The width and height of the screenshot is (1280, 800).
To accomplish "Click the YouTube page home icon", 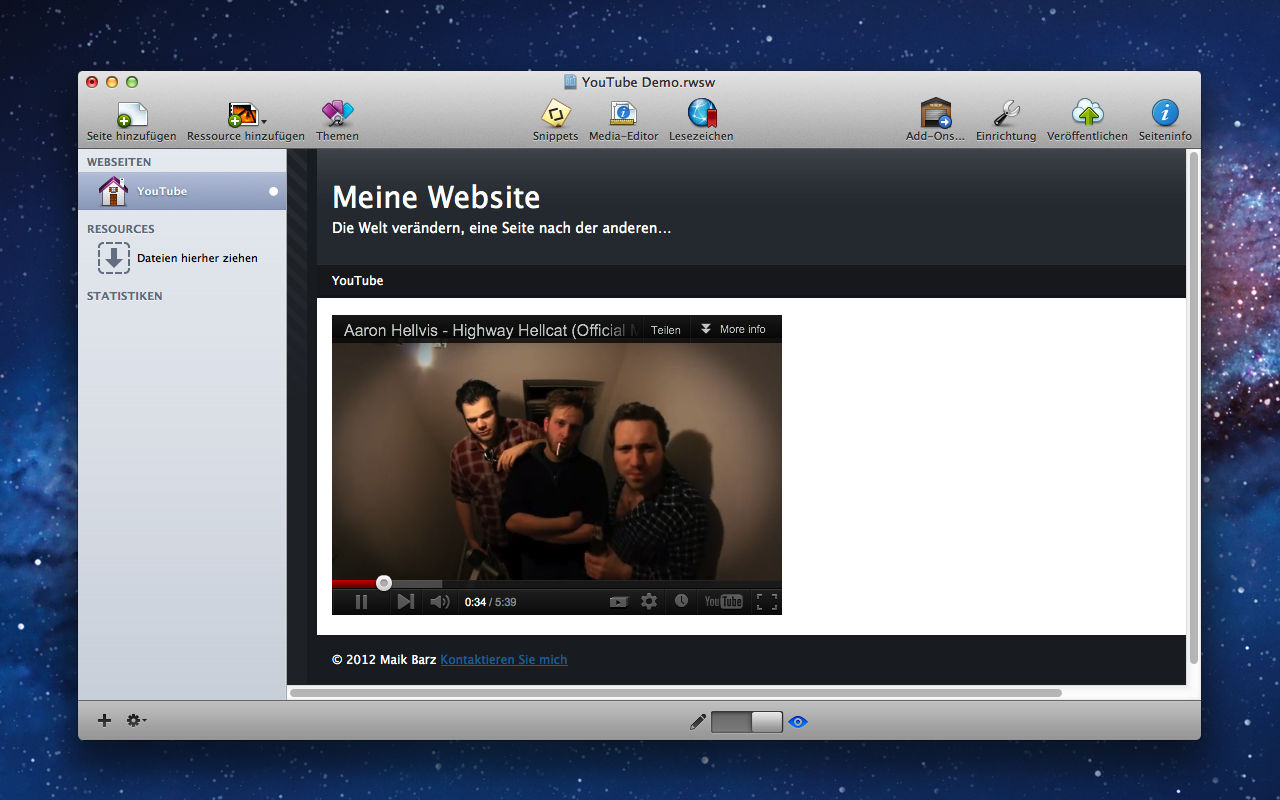I will tap(113, 190).
